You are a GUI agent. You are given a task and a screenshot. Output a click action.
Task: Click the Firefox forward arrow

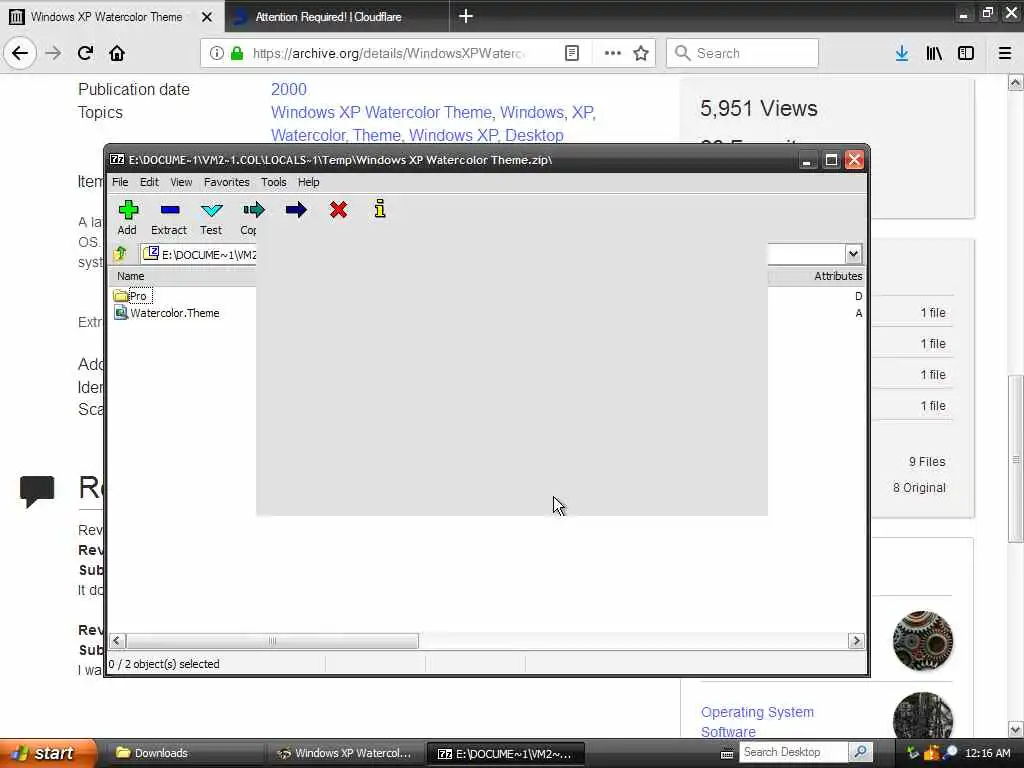[x=54, y=53]
